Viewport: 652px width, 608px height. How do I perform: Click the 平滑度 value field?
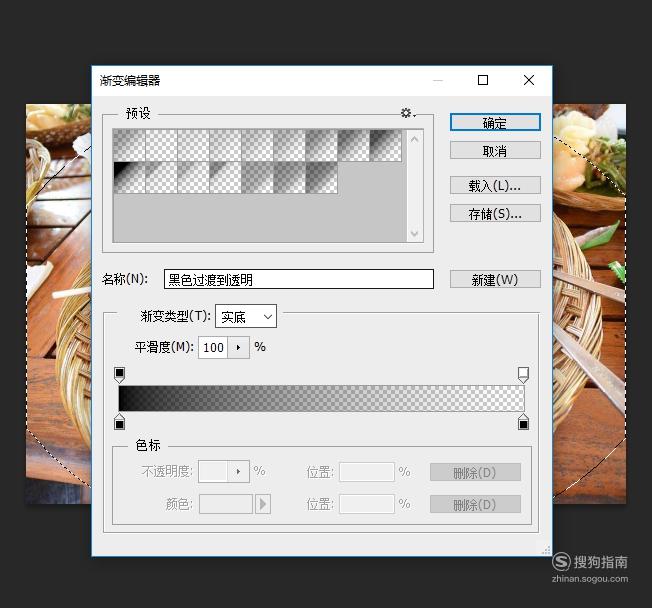[213, 347]
